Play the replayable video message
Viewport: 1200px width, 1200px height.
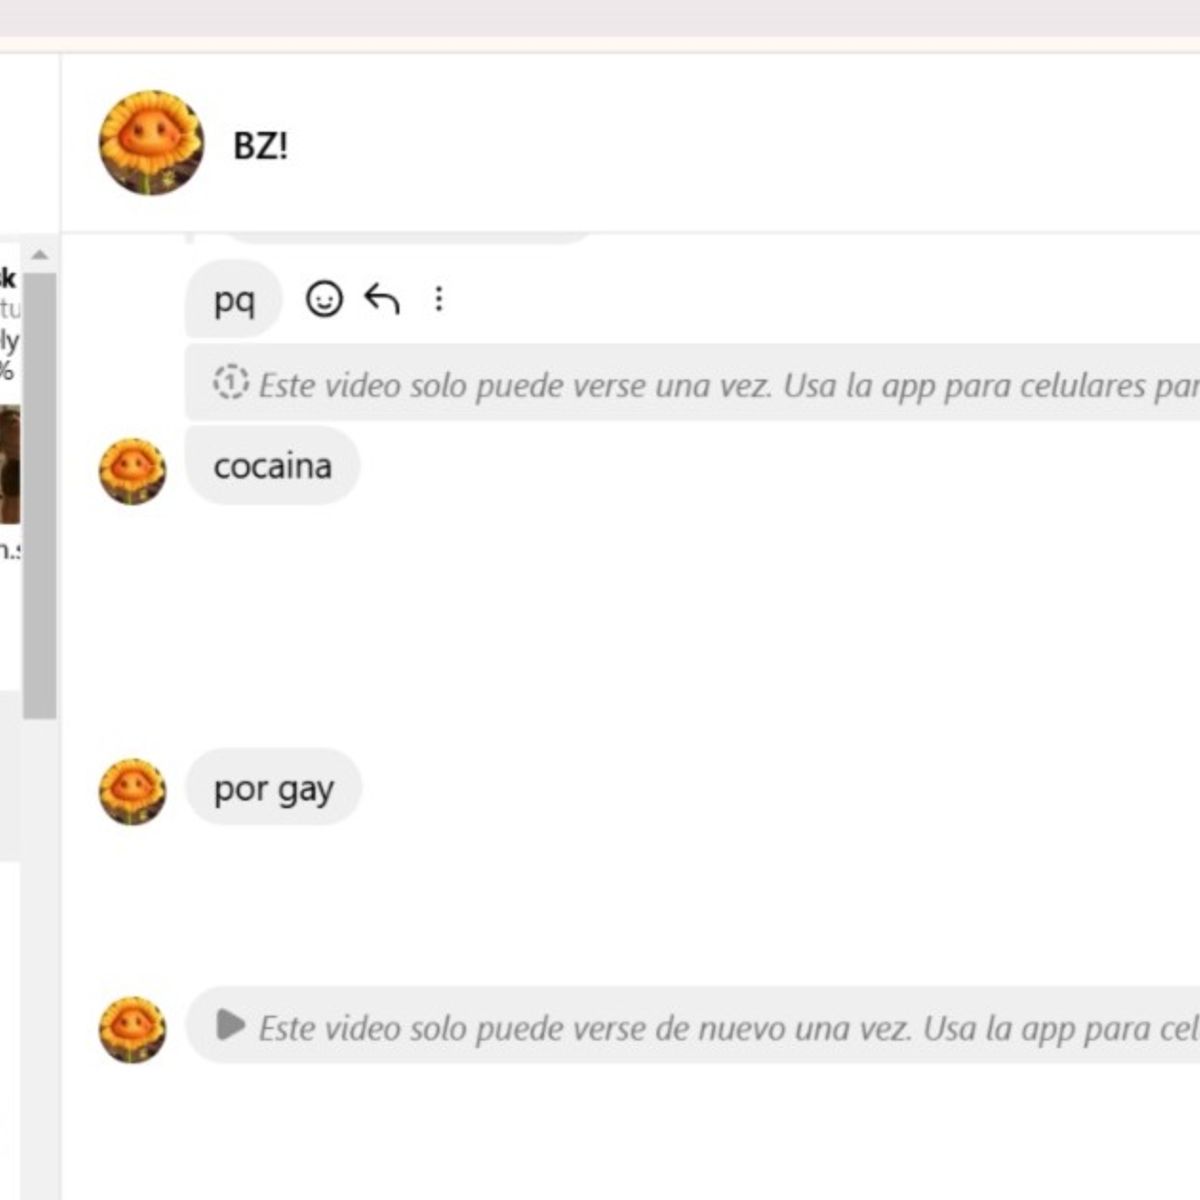click(230, 1025)
